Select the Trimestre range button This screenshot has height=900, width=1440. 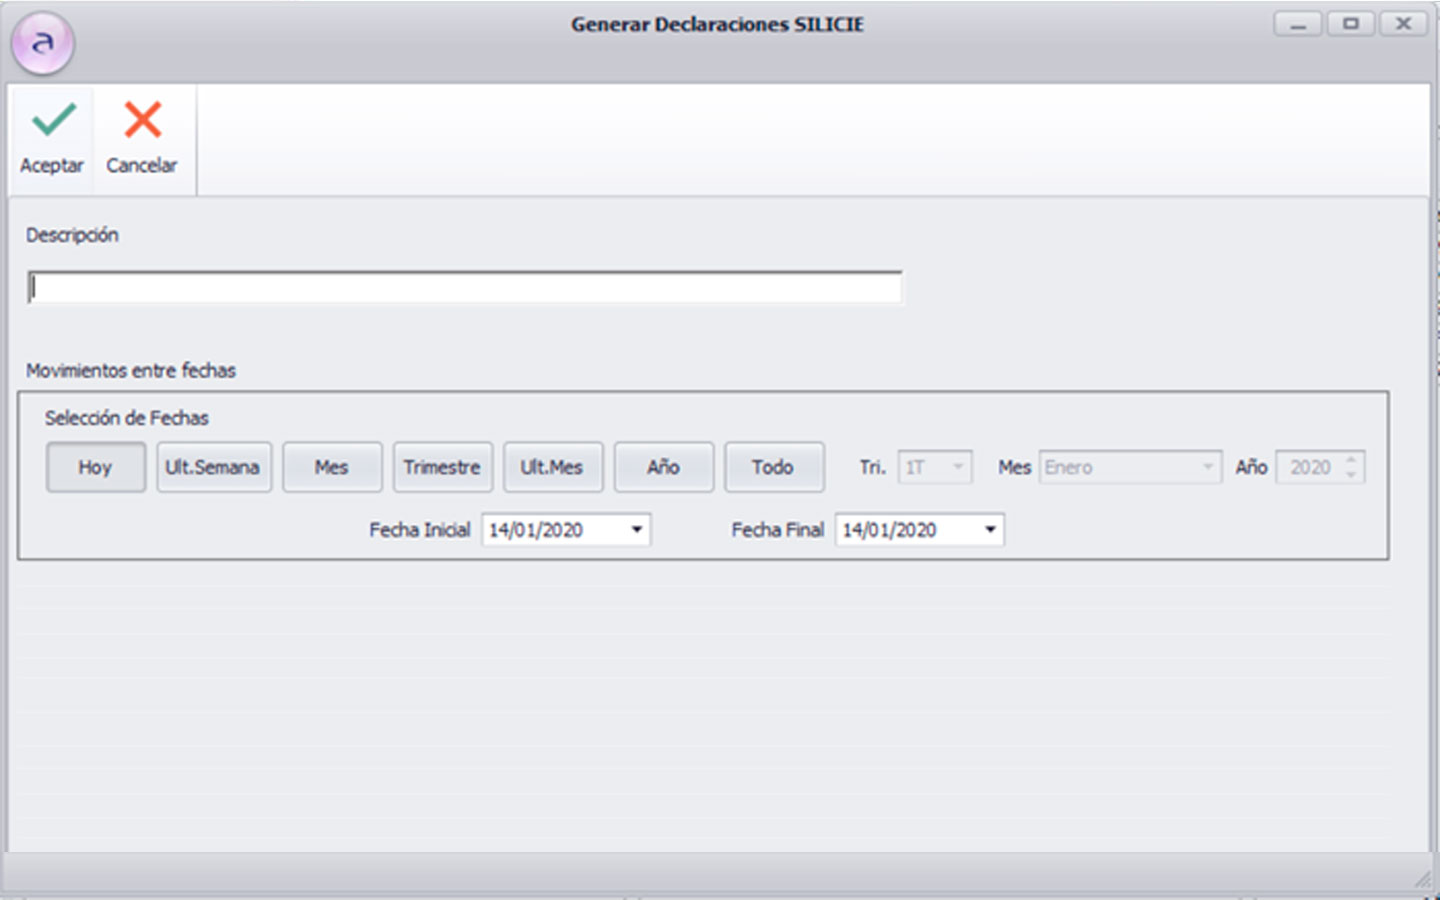point(442,467)
